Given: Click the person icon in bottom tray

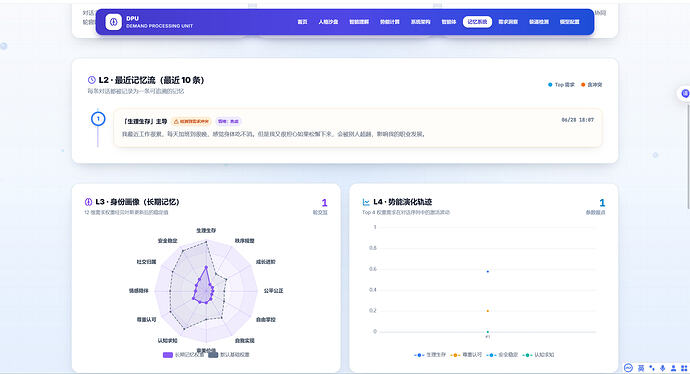Looking at the screenshot, I should point(673,368).
